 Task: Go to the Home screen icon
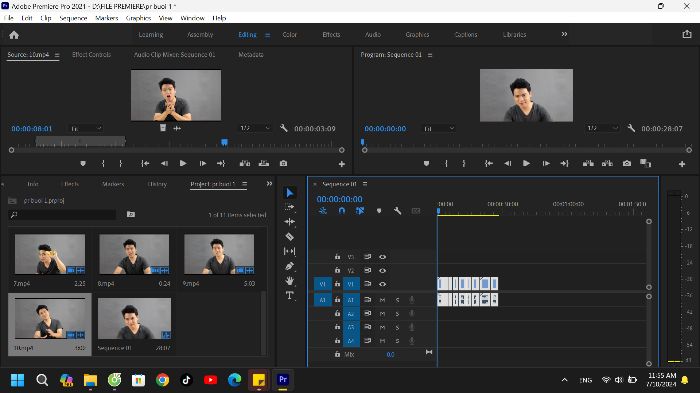coord(14,35)
